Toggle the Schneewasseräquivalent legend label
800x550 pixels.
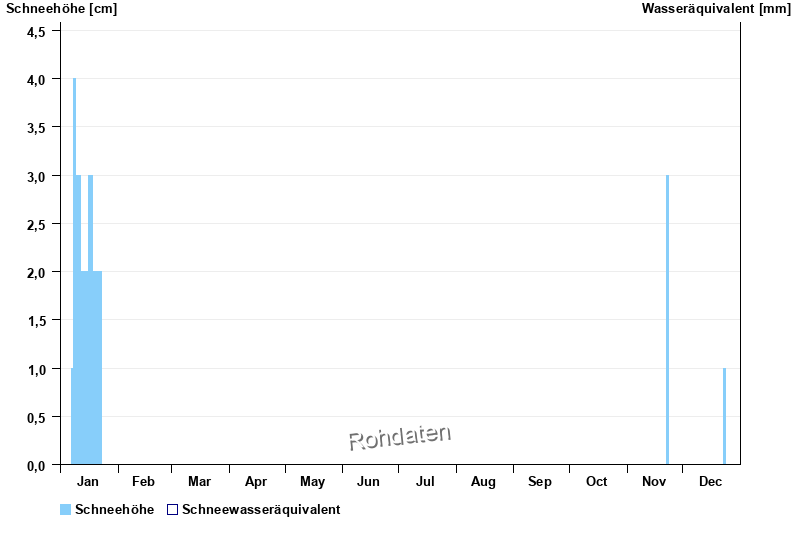tap(261, 510)
